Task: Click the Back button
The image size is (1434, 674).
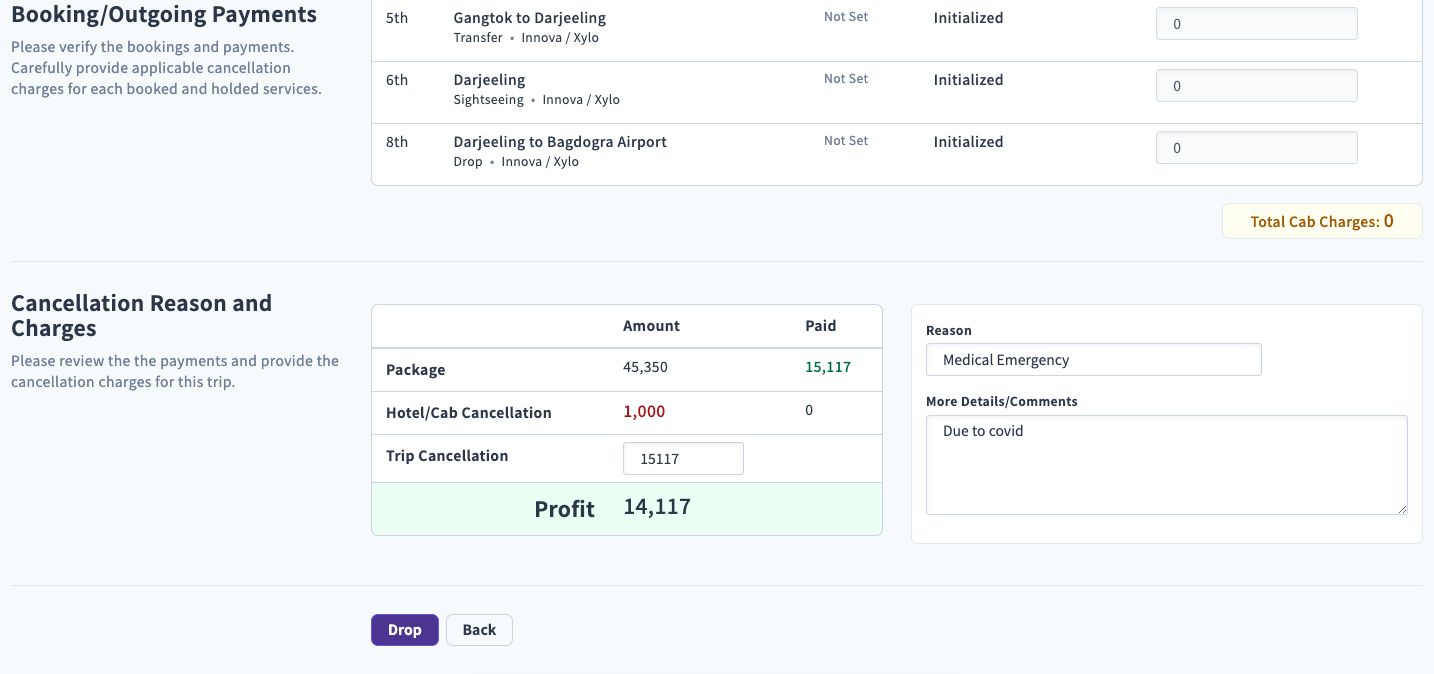Action: 478,629
